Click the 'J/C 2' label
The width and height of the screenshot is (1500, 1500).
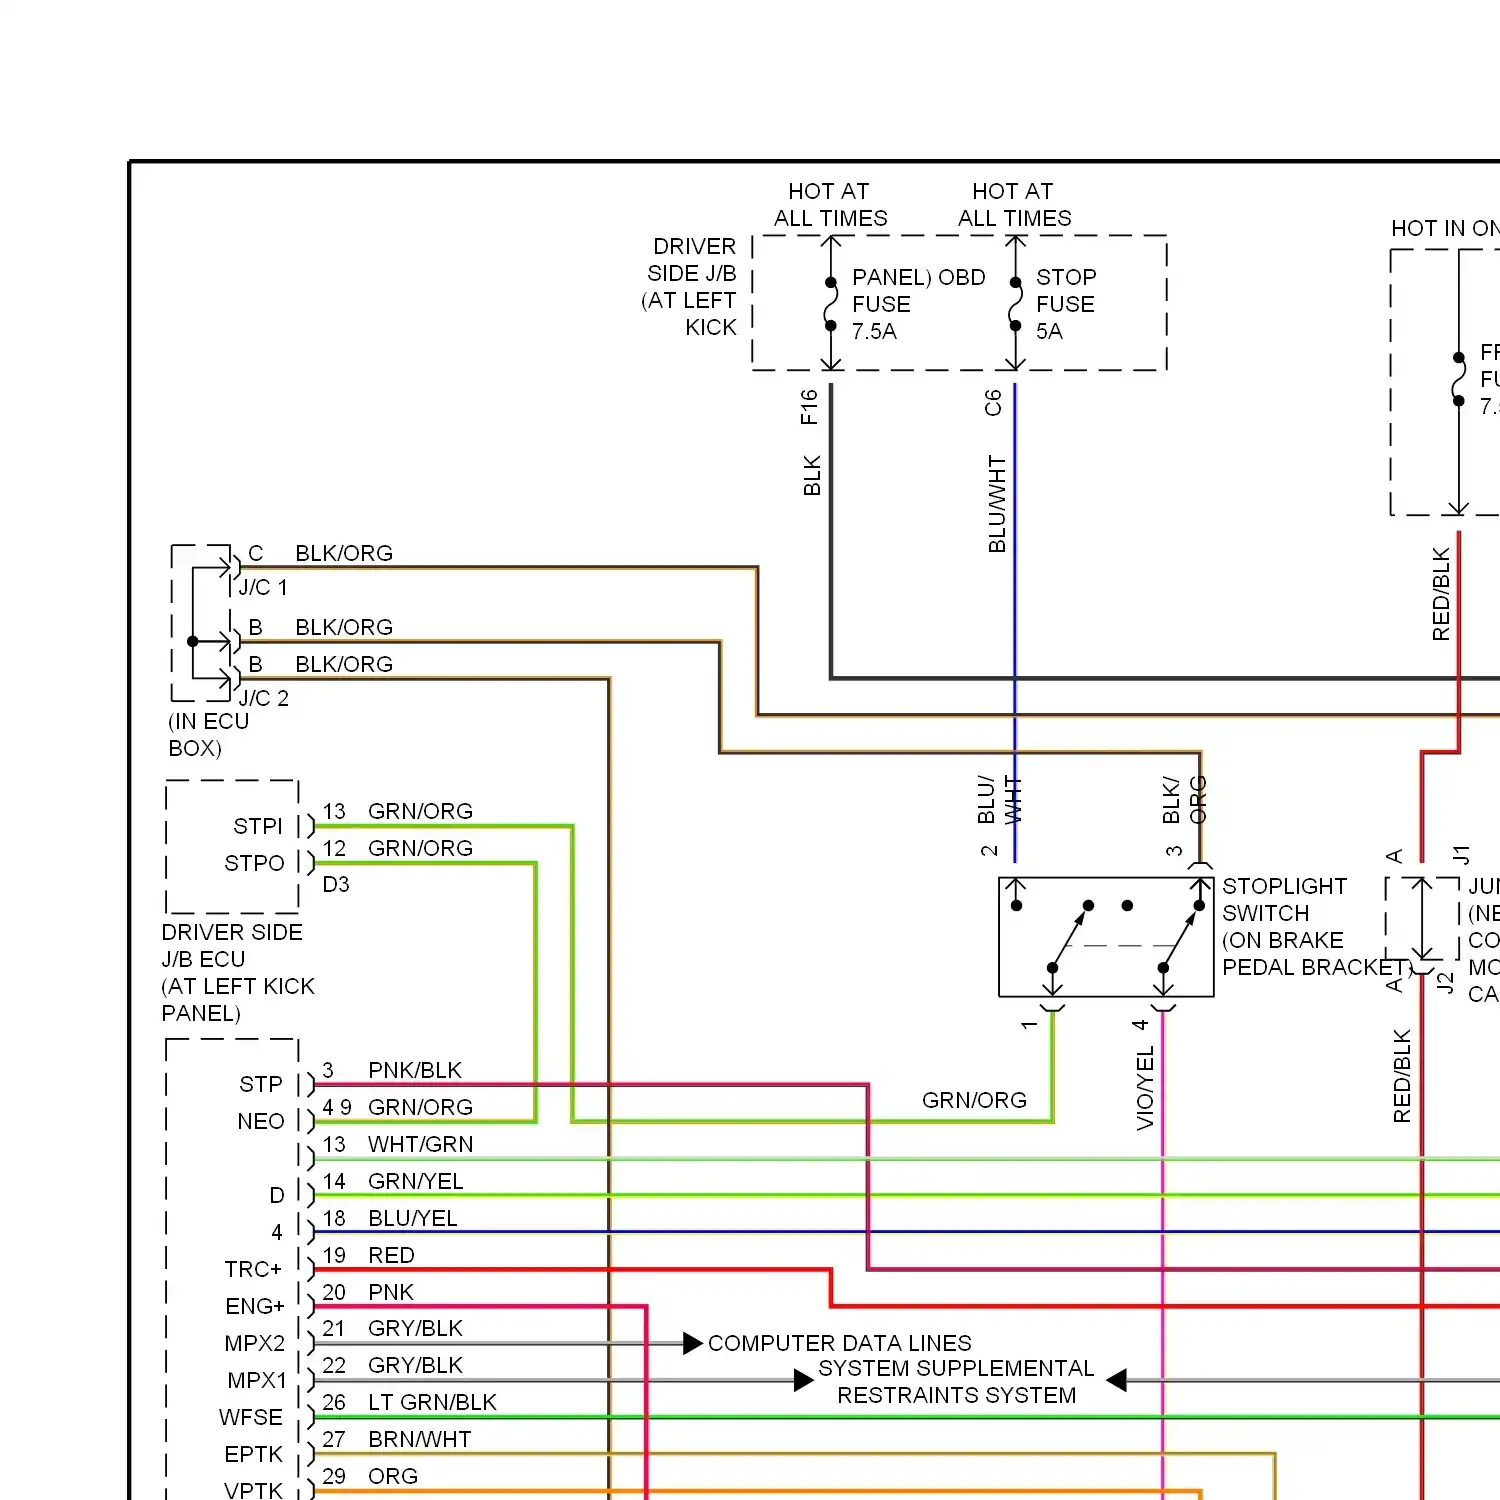tap(264, 698)
